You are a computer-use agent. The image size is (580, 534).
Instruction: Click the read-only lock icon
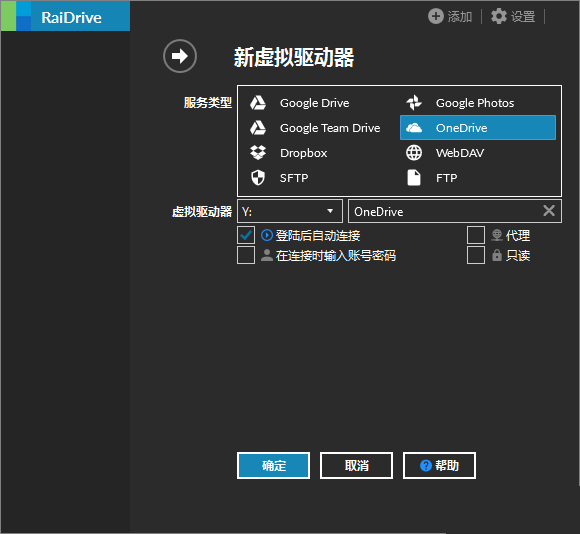(x=497, y=255)
